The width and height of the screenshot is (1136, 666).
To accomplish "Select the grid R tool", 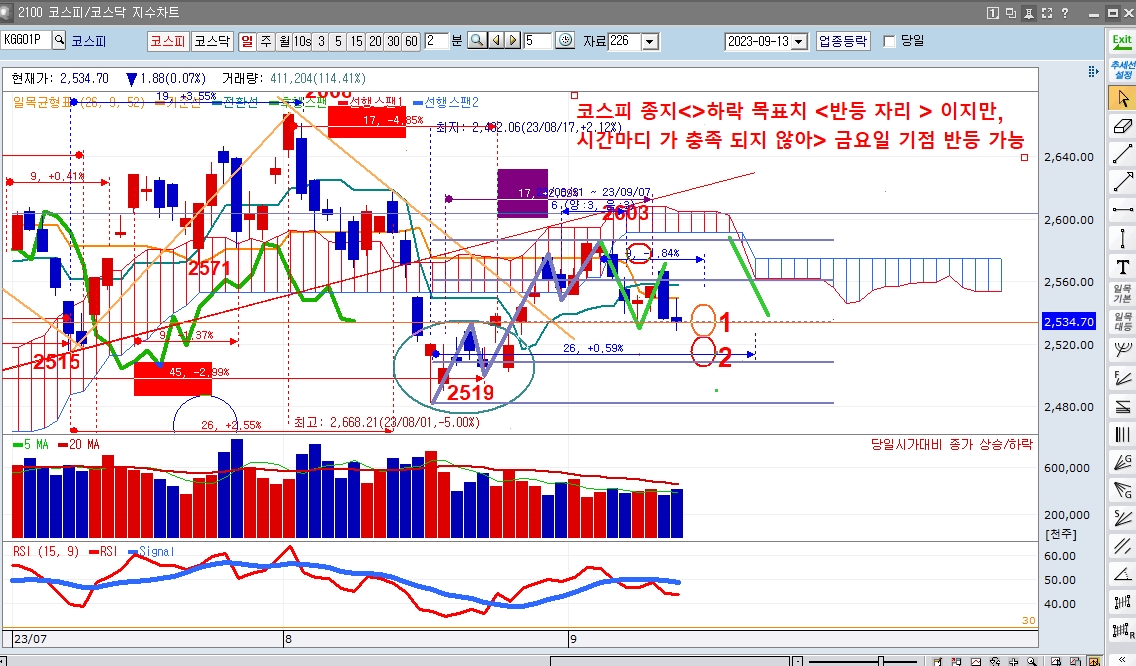I will coord(1122,630).
